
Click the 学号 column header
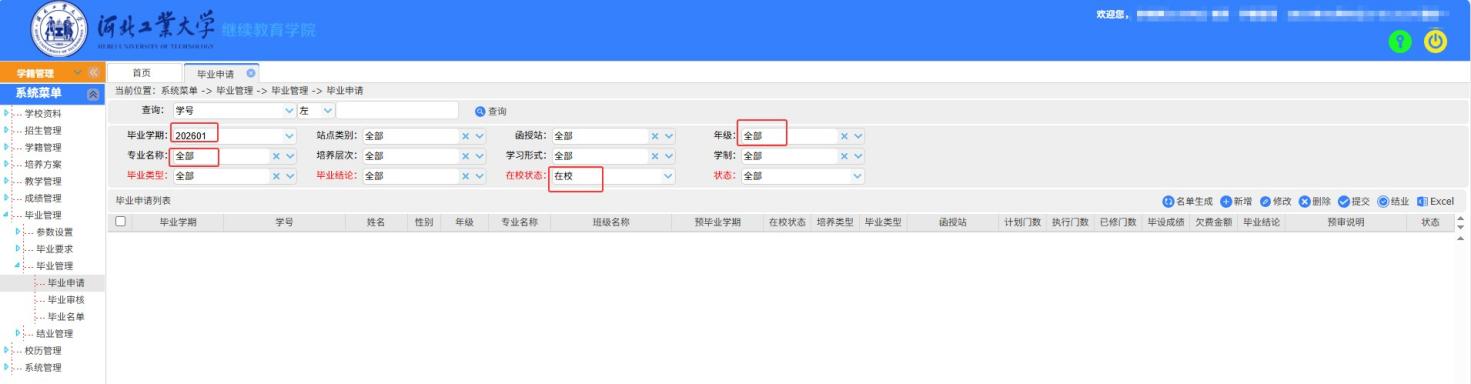[x=284, y=222]
